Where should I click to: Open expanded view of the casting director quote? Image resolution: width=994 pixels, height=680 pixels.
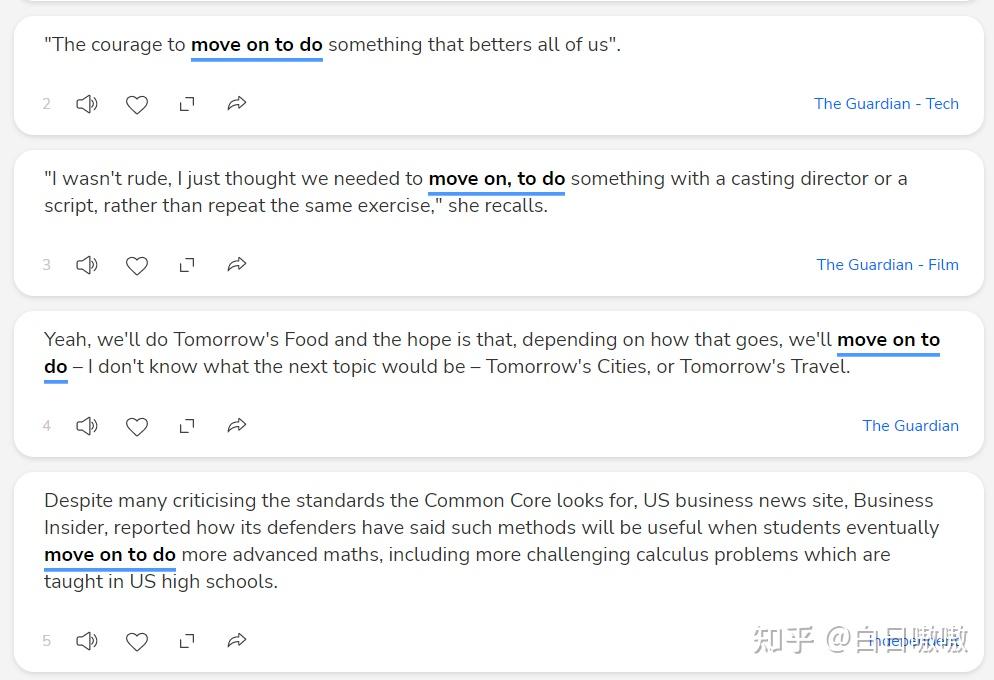pyautogui.click(x=187, y=264)
